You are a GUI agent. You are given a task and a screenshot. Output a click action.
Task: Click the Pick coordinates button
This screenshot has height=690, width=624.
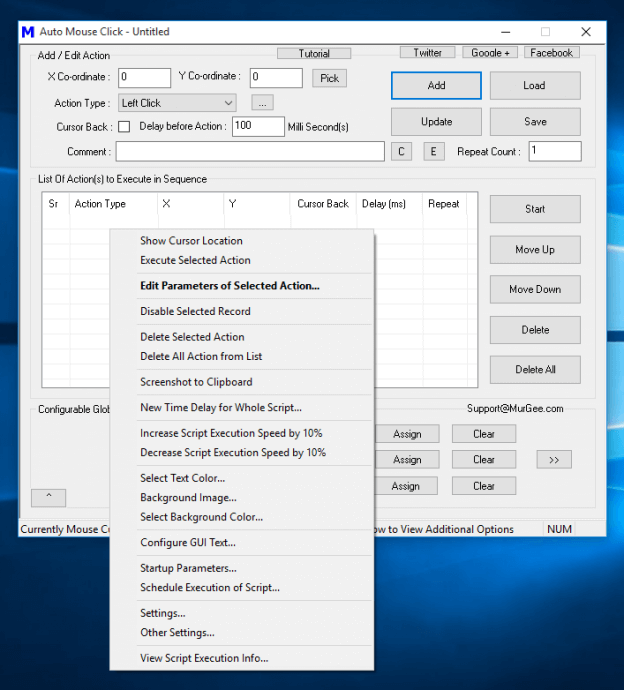tap(330, 78)
